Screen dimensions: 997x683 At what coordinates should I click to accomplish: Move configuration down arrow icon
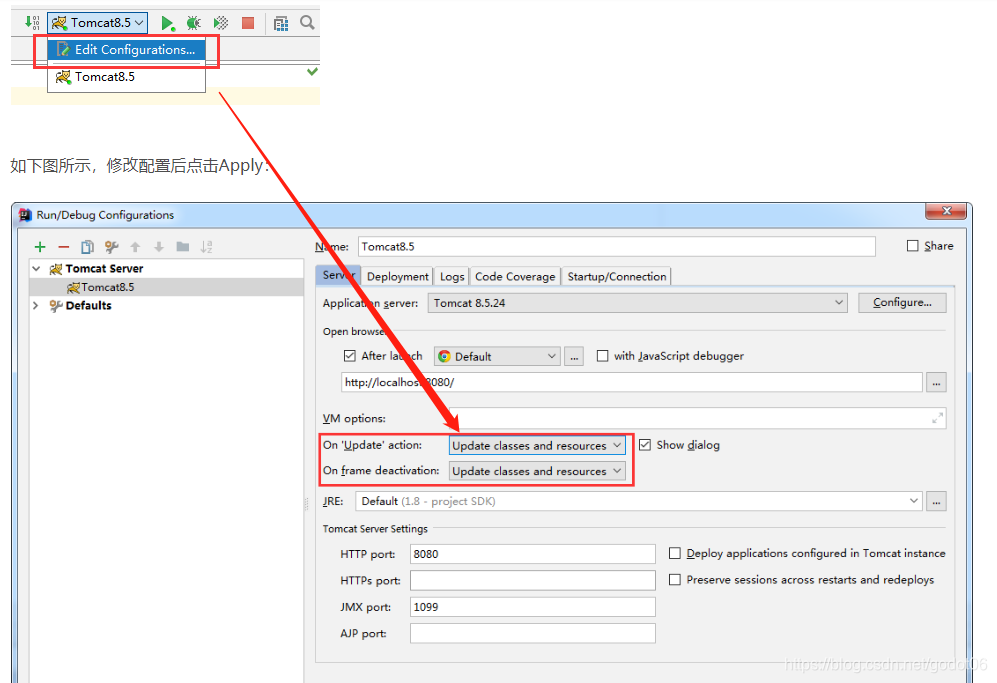(x=159, y=247)
